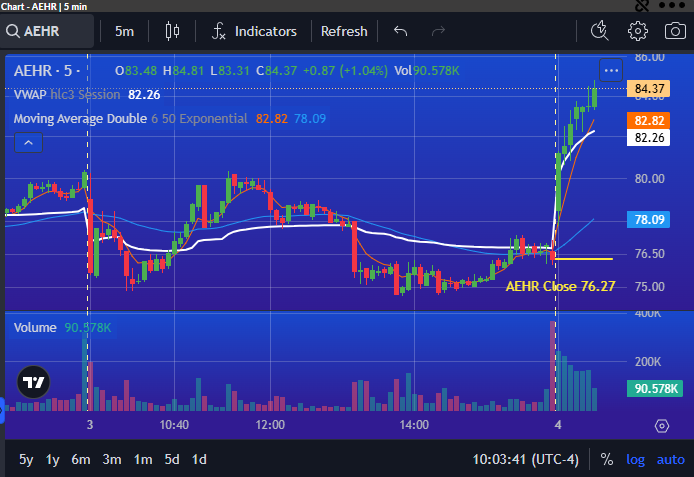Redo the chart action
The image size is (694, 477).
coord(438,31)
